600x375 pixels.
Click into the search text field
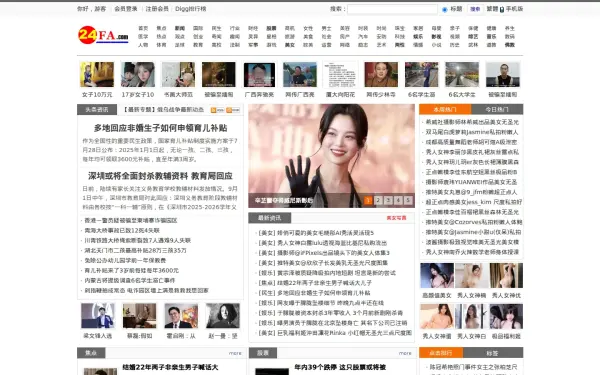coord(392,9)
